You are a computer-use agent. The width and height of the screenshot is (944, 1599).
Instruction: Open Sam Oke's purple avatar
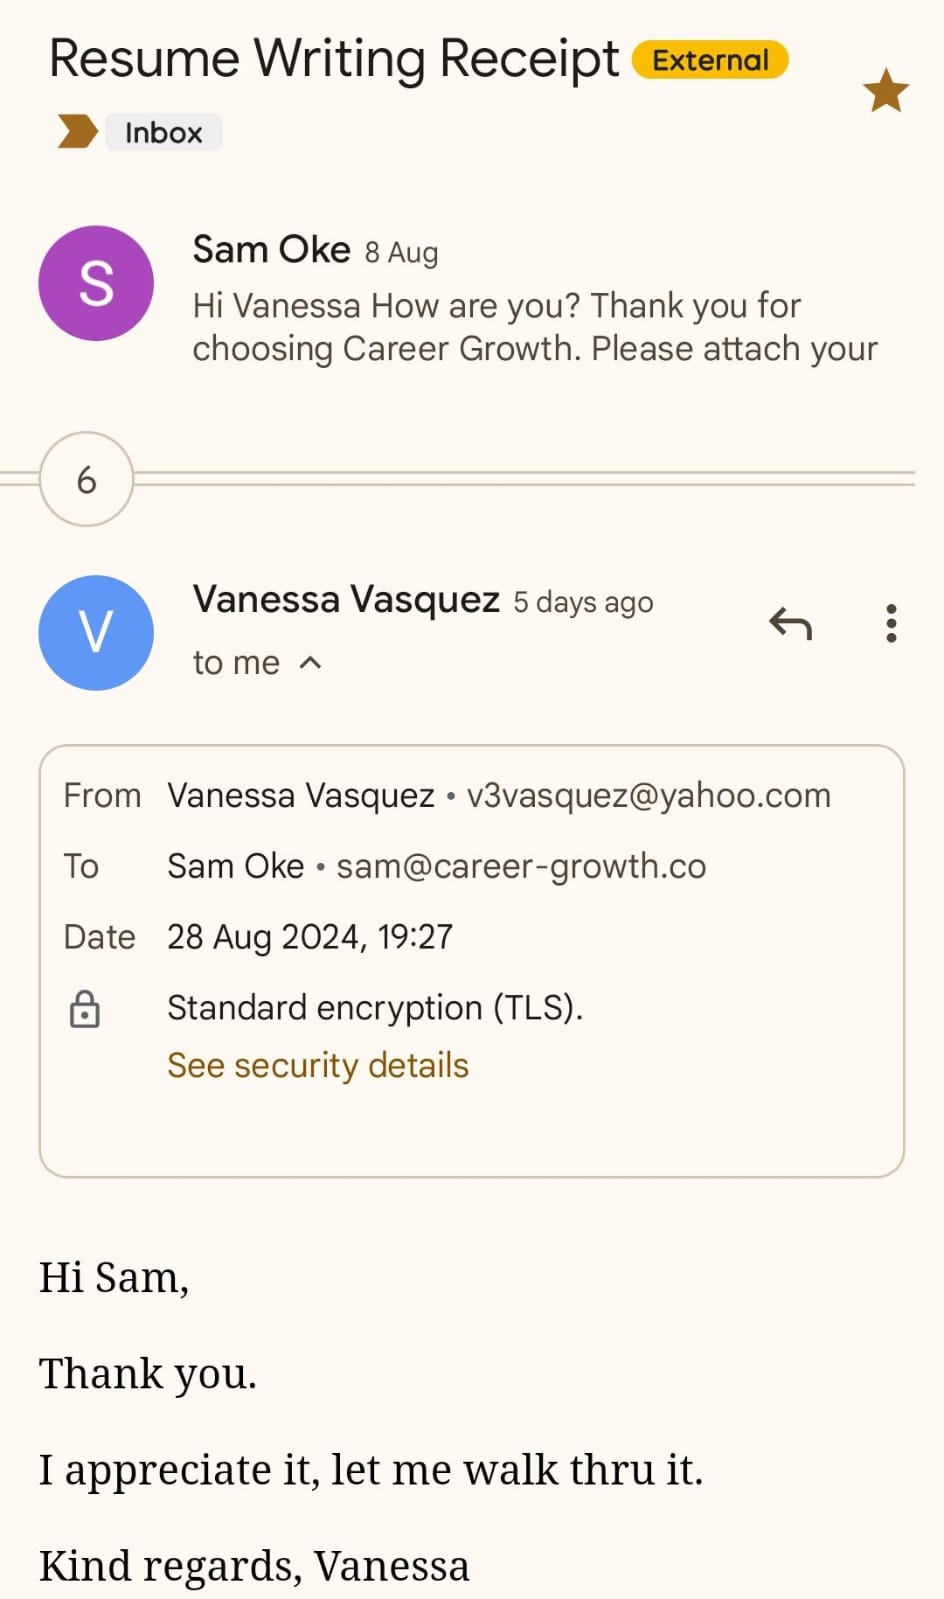click(x=96, y=283)
